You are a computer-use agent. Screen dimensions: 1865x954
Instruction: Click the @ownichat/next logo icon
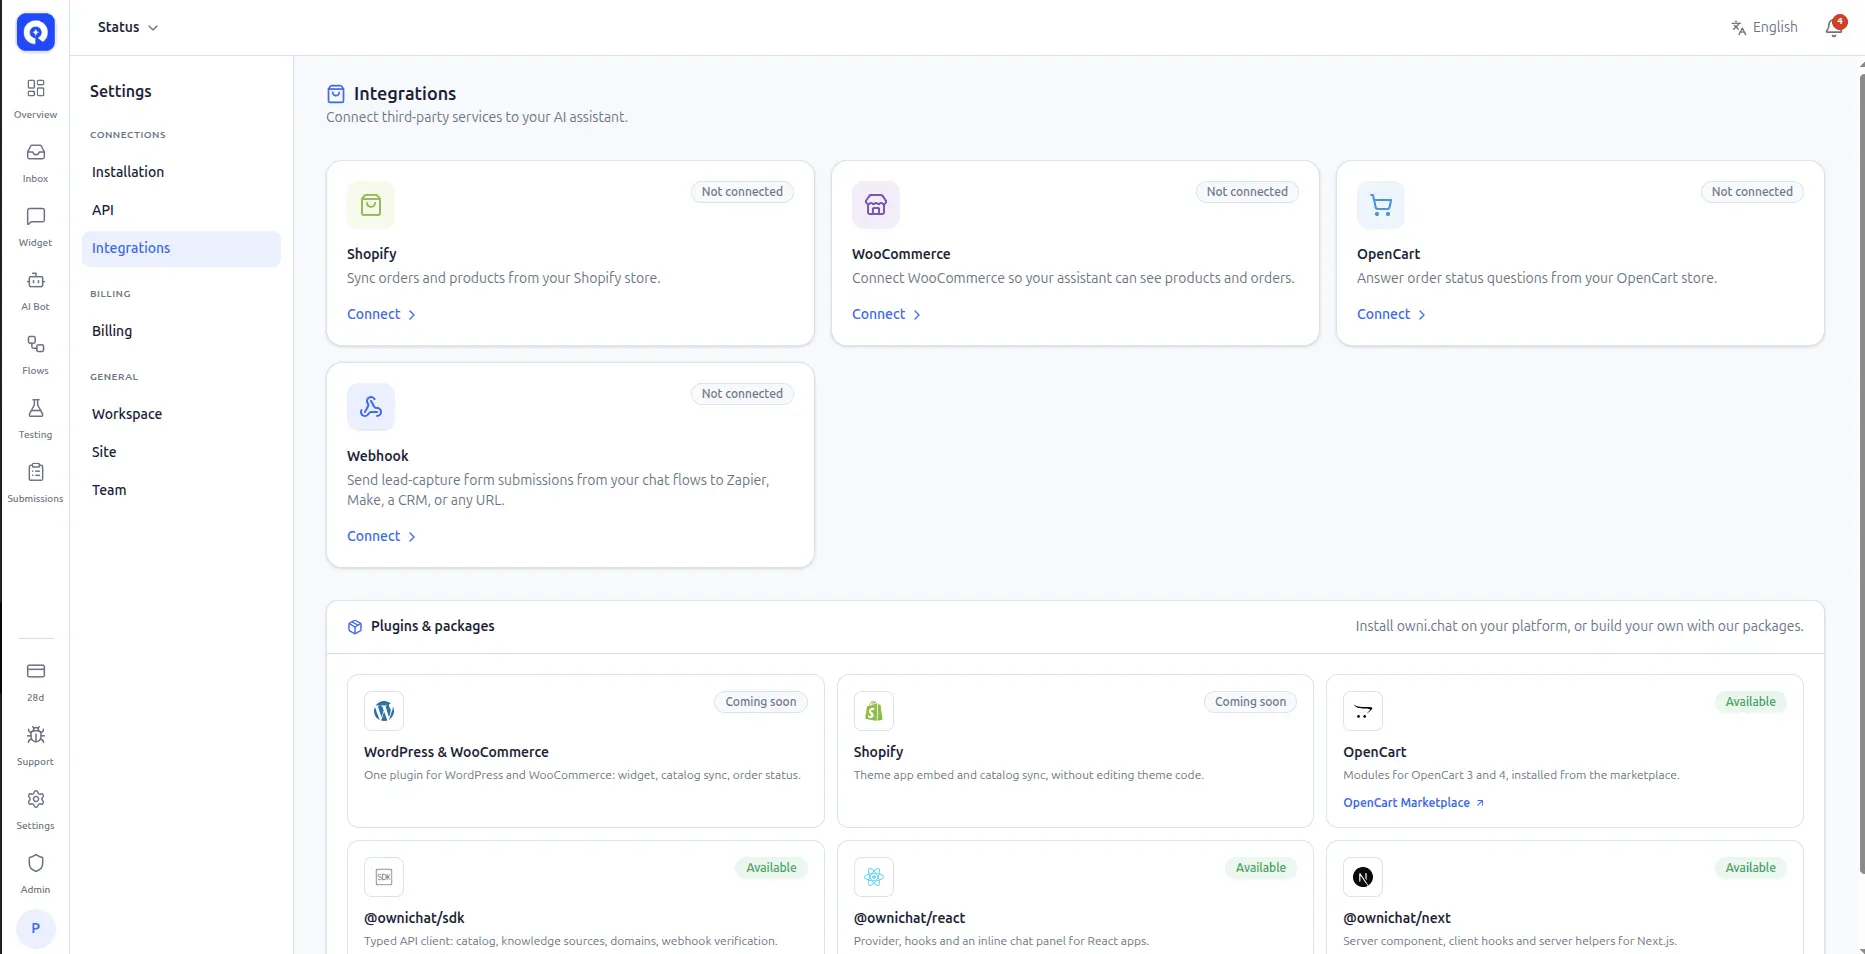pyautogui.click(x=1363, y=877)
